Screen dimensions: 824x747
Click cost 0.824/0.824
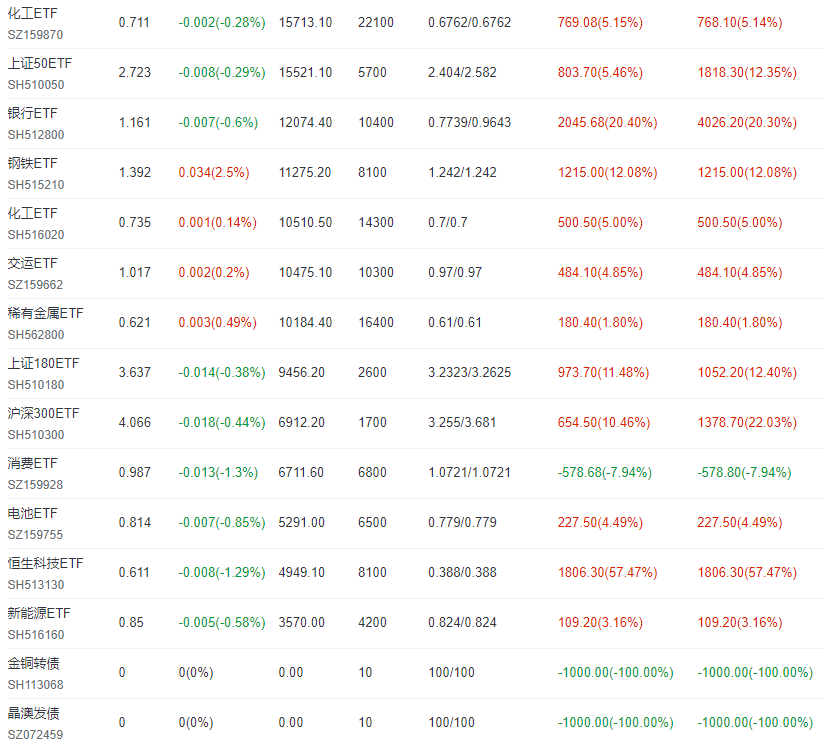pyautogui.click(x=462, y=622)
